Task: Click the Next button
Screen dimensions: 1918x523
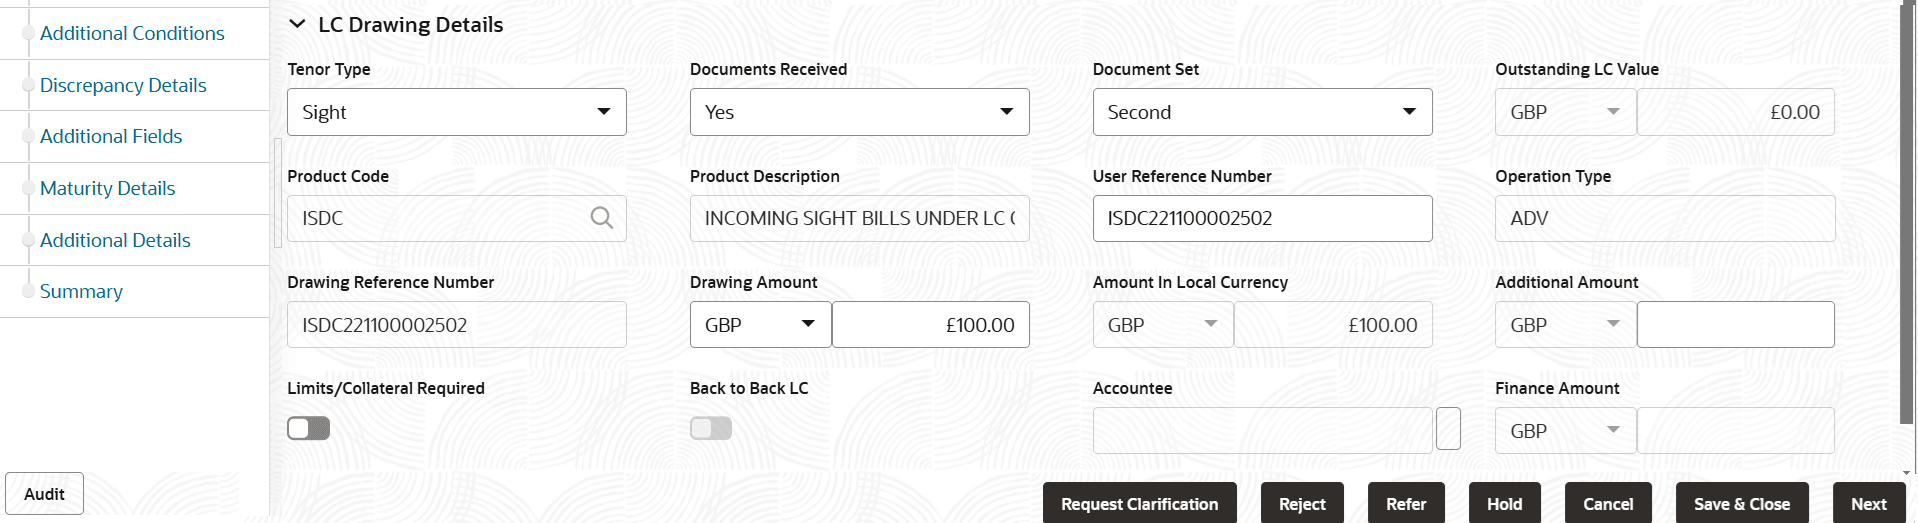Action: [1868, 504]
